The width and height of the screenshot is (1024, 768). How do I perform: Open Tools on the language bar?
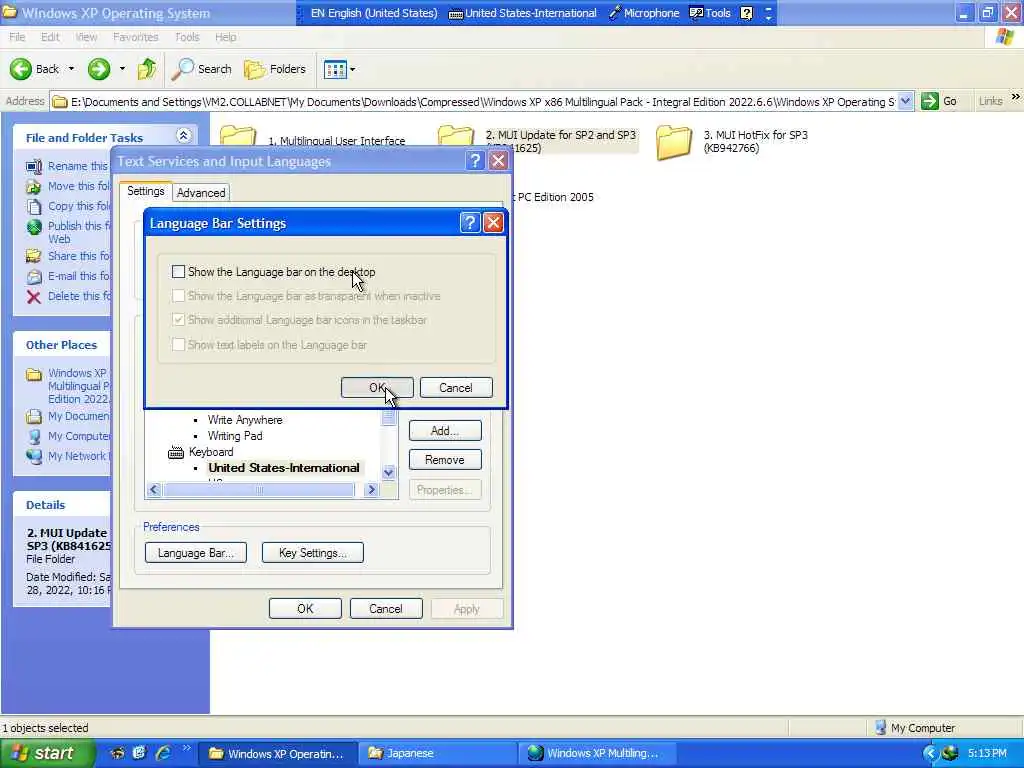[711, 12]
